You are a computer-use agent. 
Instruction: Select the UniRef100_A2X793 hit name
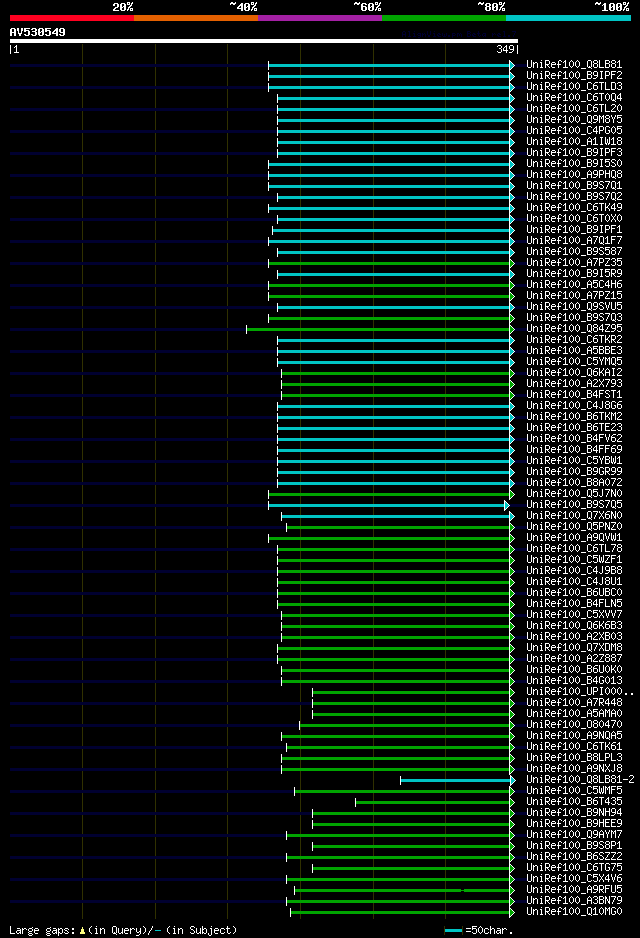(574, 383)
